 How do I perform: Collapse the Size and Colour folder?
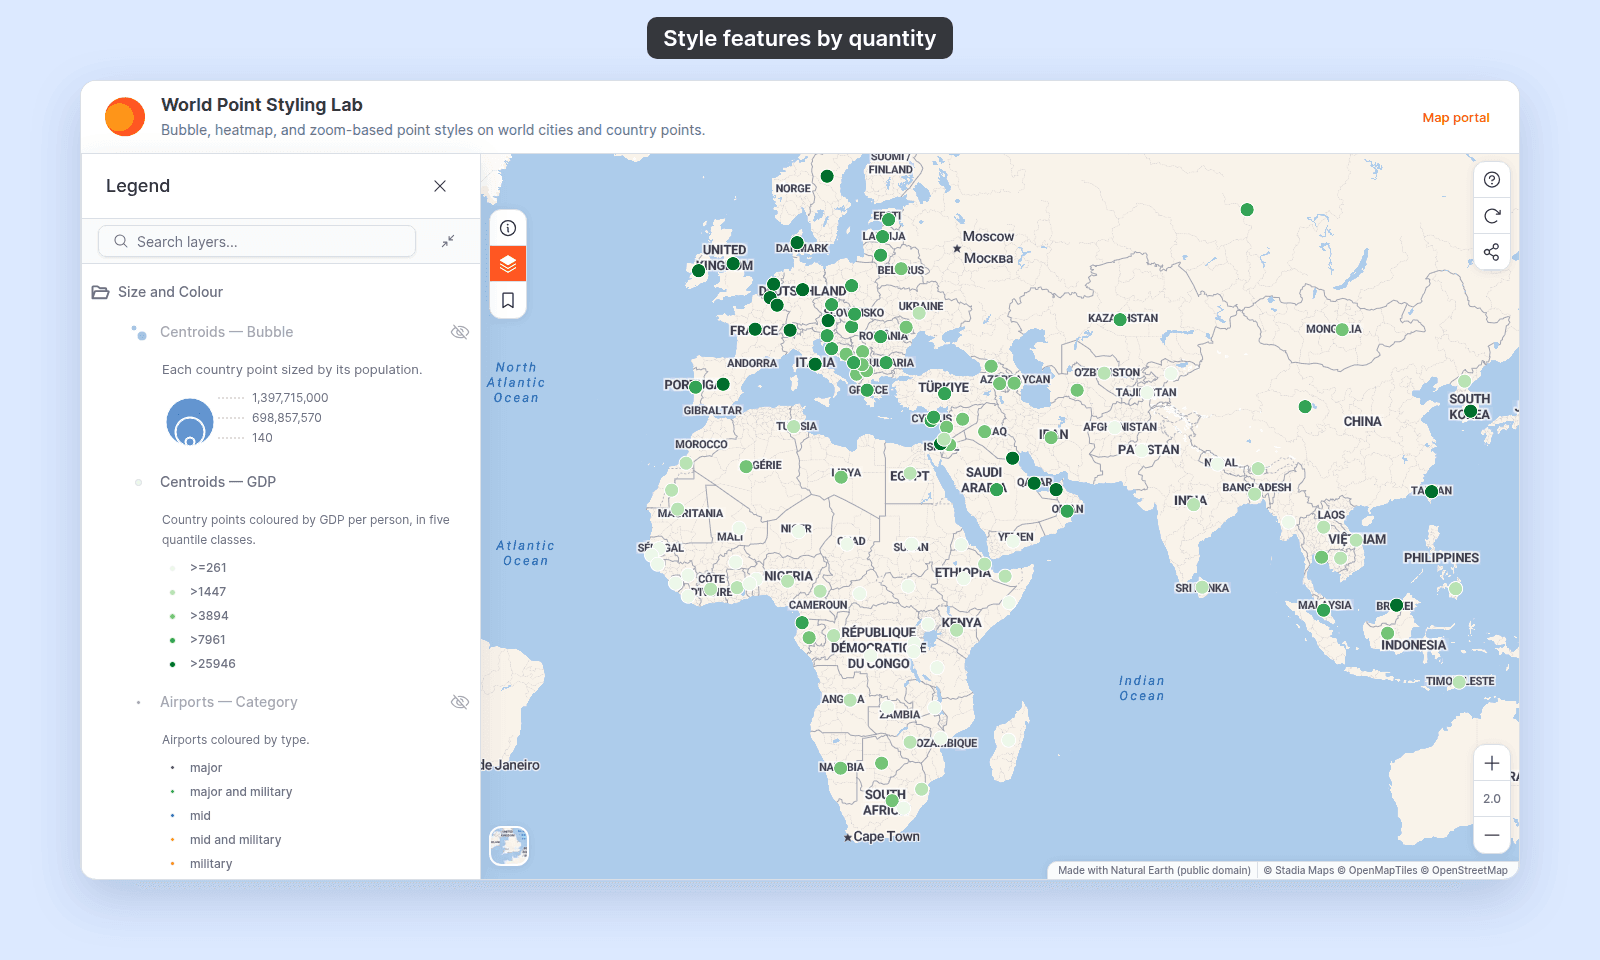click(100, 292)
